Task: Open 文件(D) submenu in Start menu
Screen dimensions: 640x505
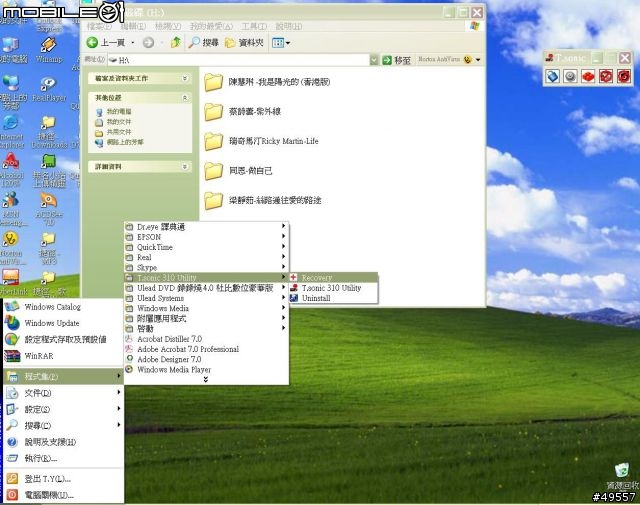Action: (63, 393)
